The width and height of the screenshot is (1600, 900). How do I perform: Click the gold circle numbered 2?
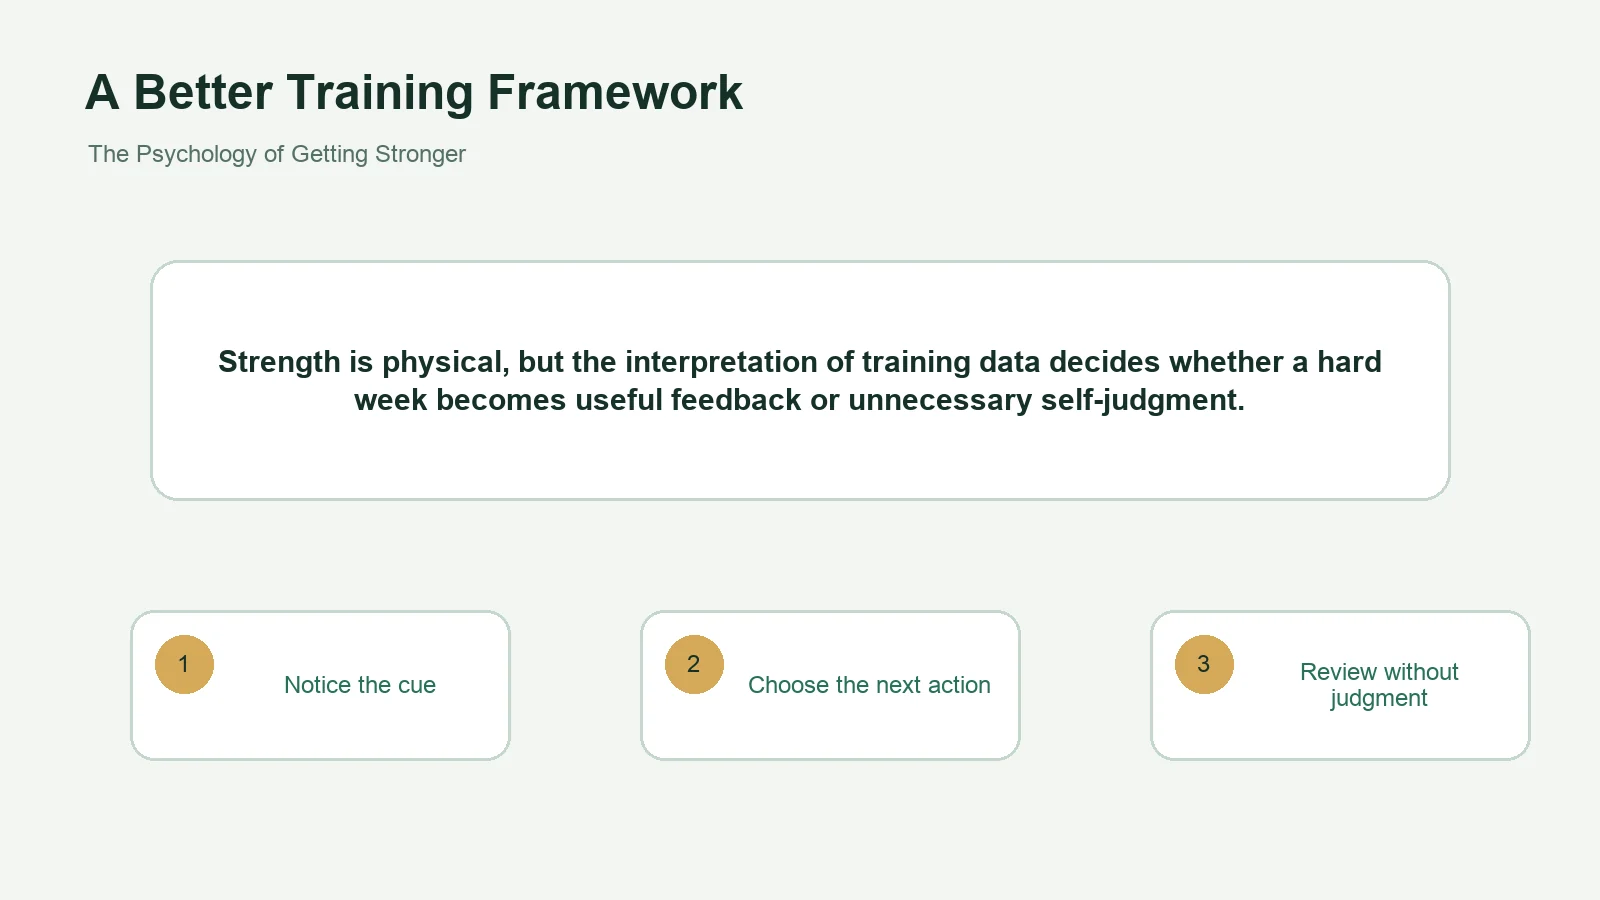coord(694,664)
